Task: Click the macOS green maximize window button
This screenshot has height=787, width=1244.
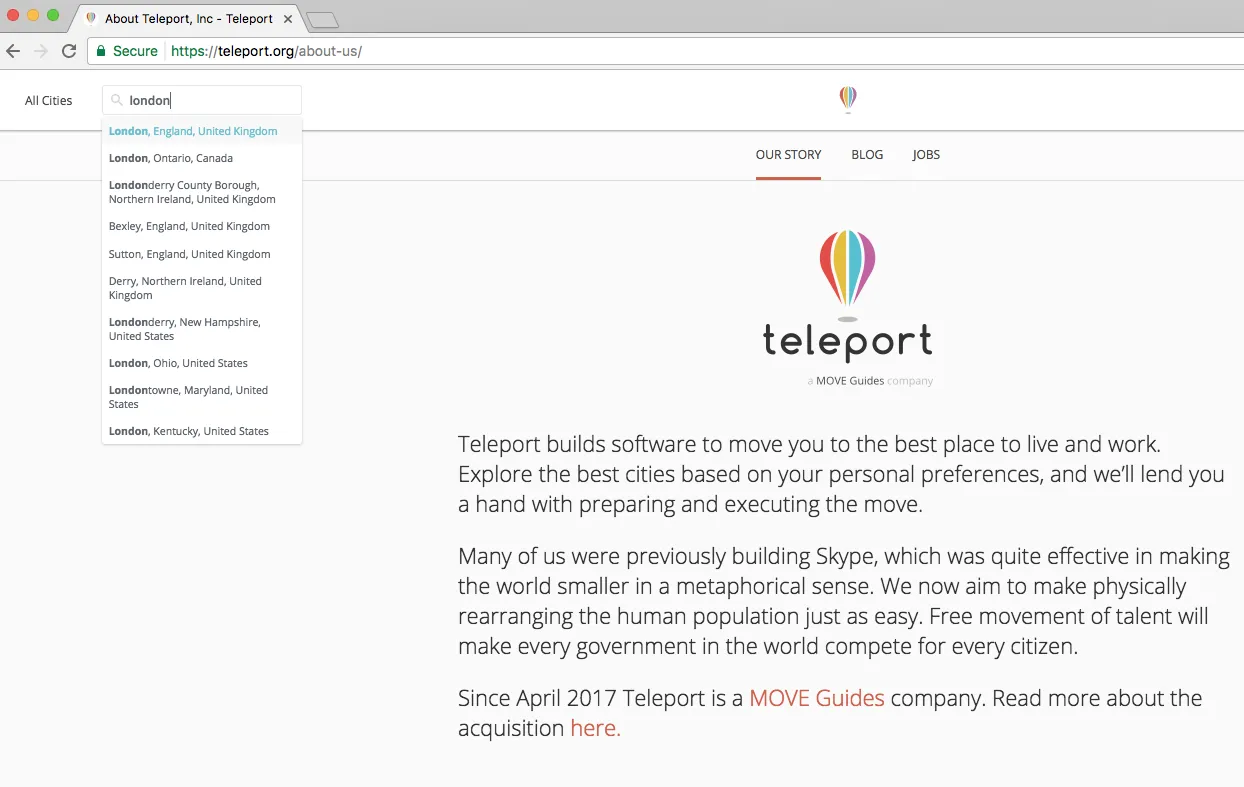Action: click(53, 15)
